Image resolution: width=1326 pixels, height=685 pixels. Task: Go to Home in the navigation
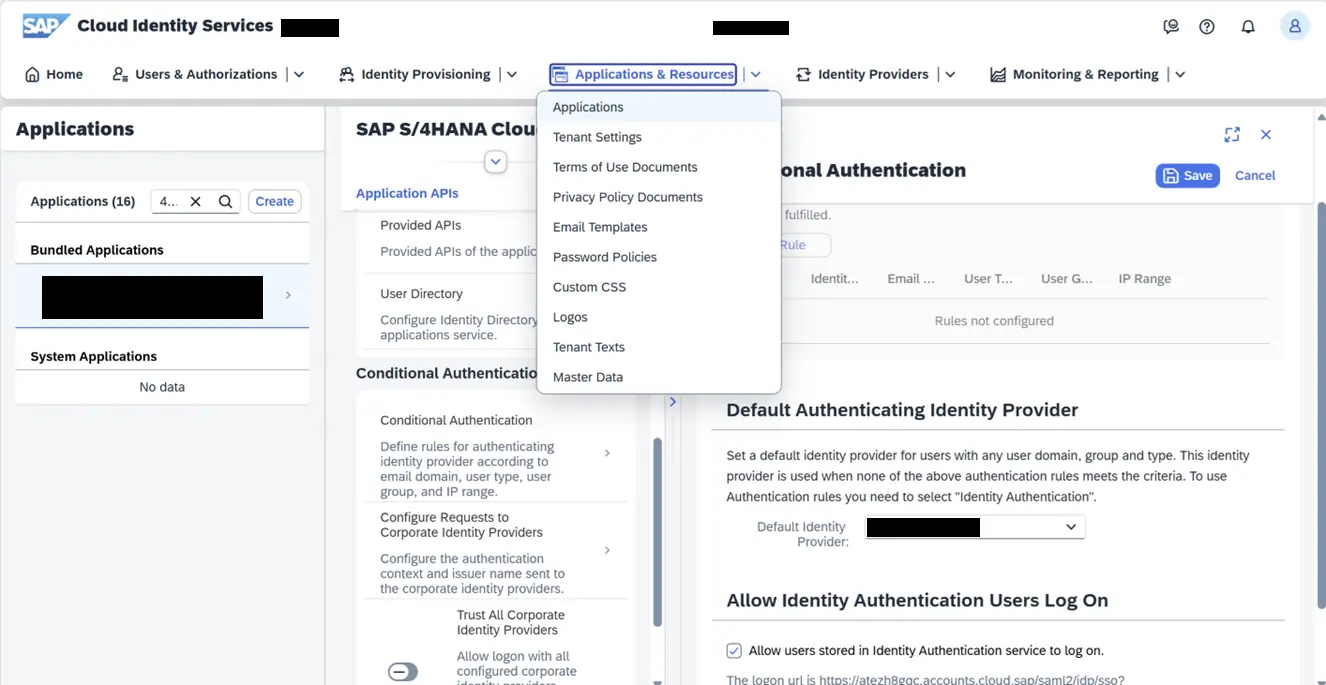54,74
